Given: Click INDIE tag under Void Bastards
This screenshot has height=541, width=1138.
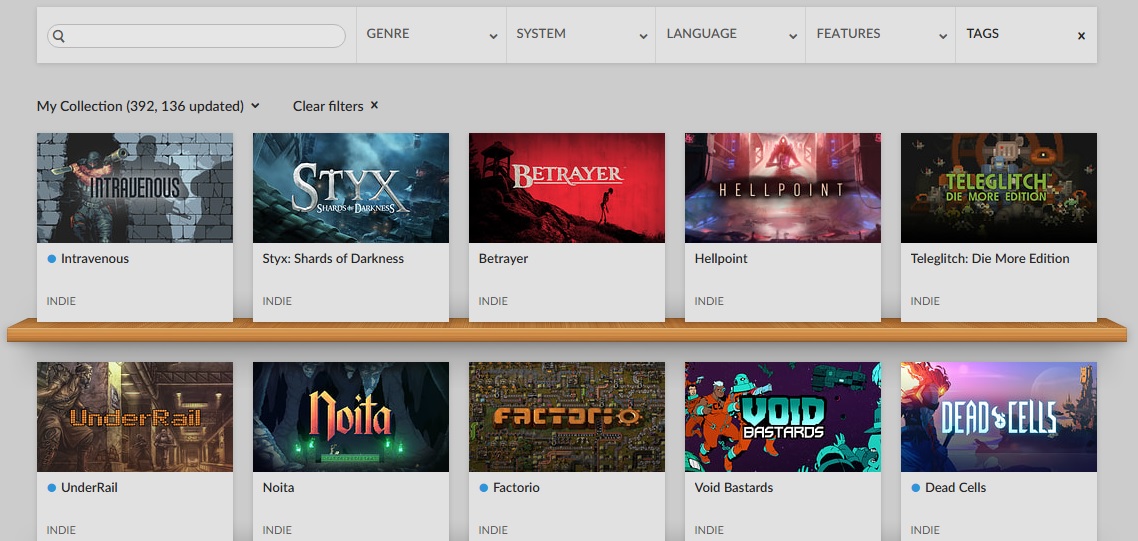Looking at the screenshot, I should tap(709, 531).
